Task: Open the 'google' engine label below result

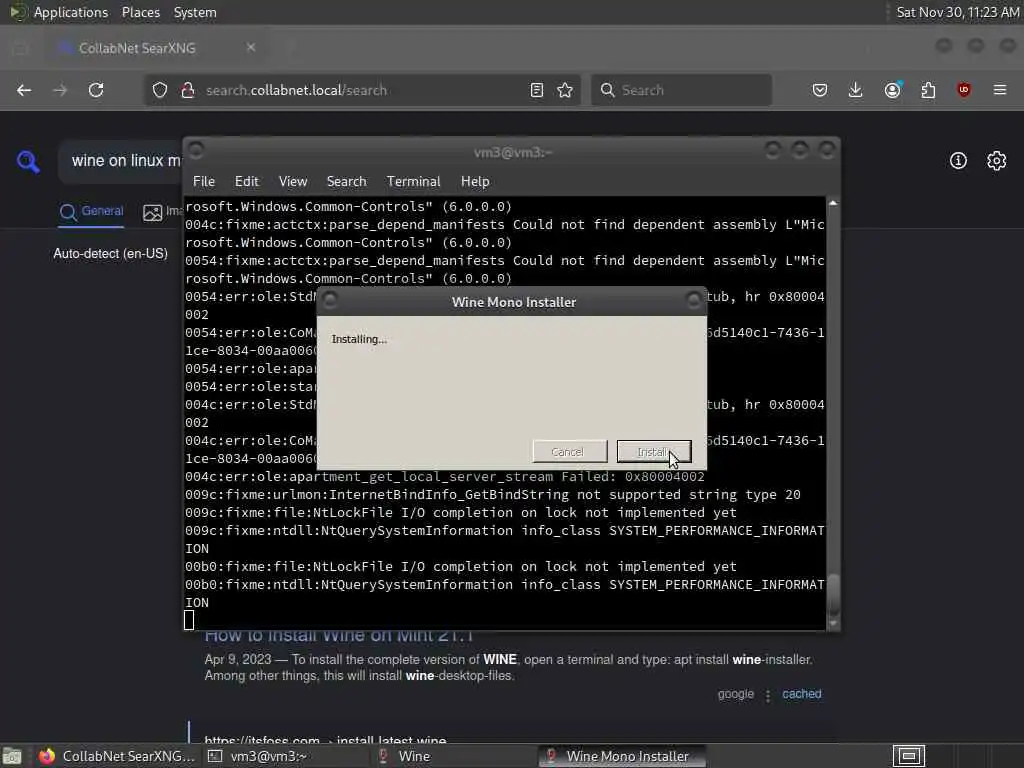Action: [735, 694]
